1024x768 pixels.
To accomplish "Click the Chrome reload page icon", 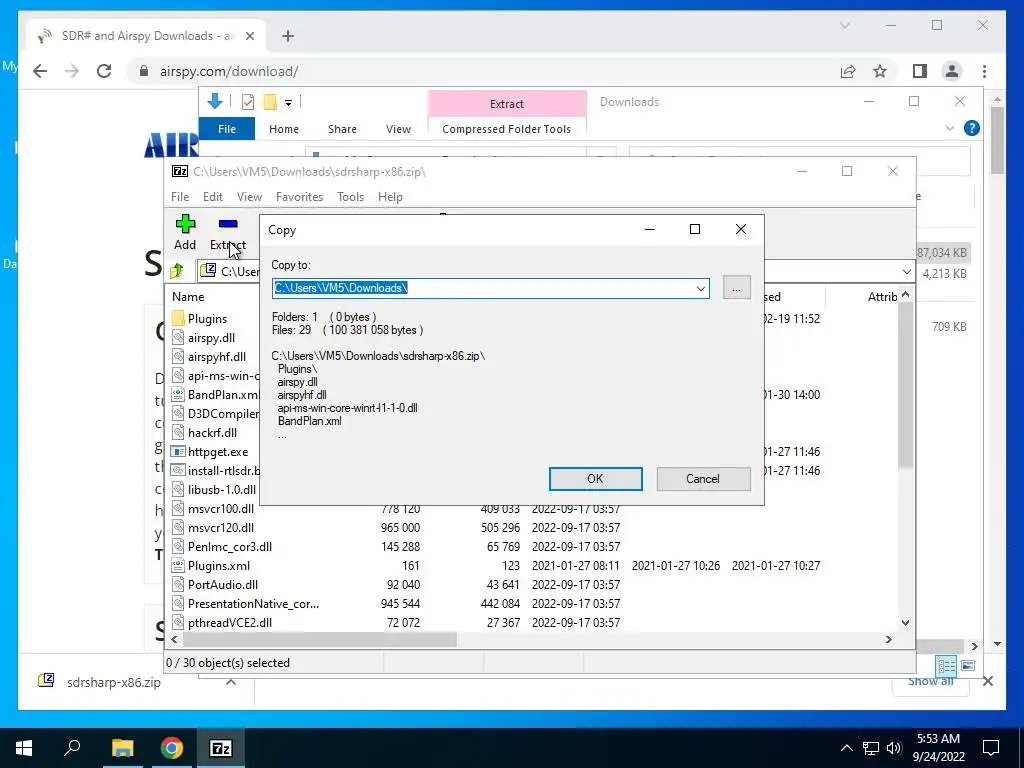I will (x=104, y=71).
